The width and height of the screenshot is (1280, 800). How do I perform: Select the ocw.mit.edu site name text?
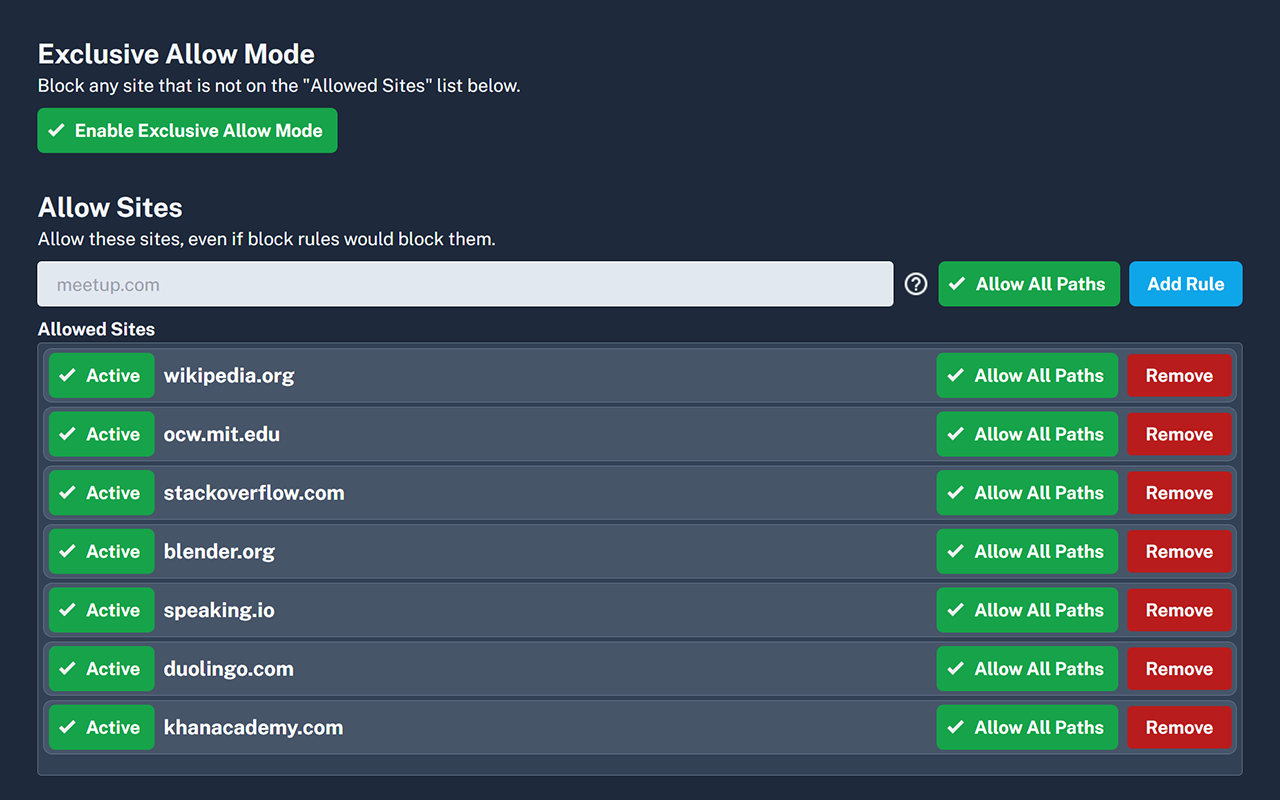(x=222, y=434)
